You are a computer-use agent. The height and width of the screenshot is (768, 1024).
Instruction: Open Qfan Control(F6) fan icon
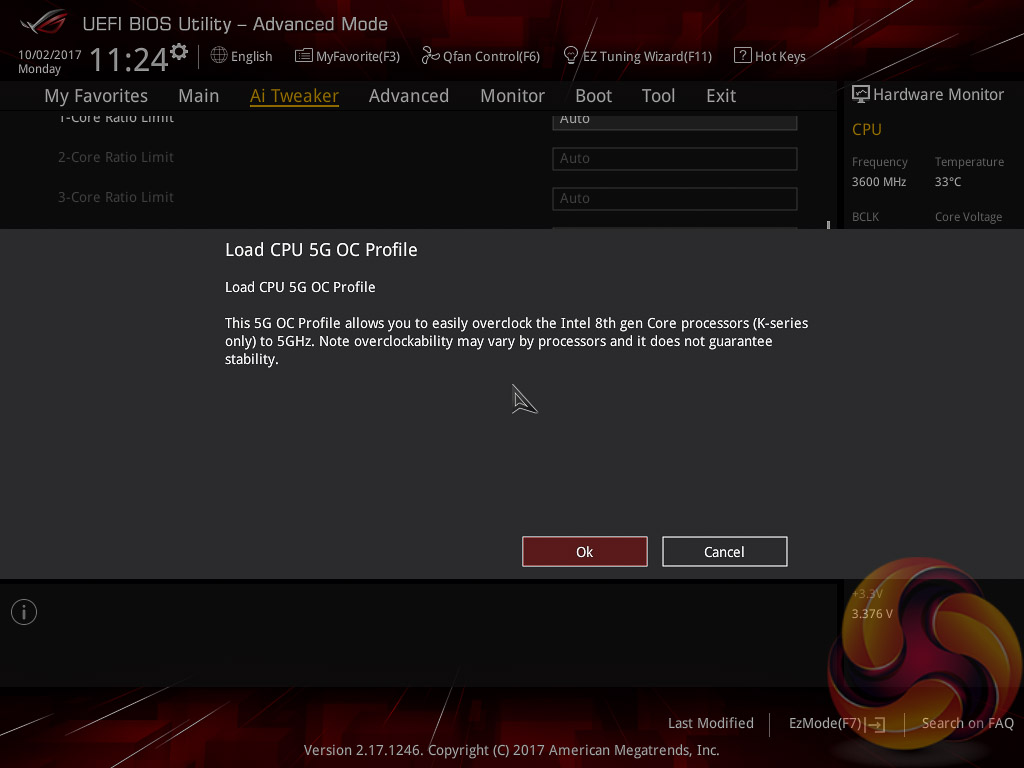coord(430,56)
